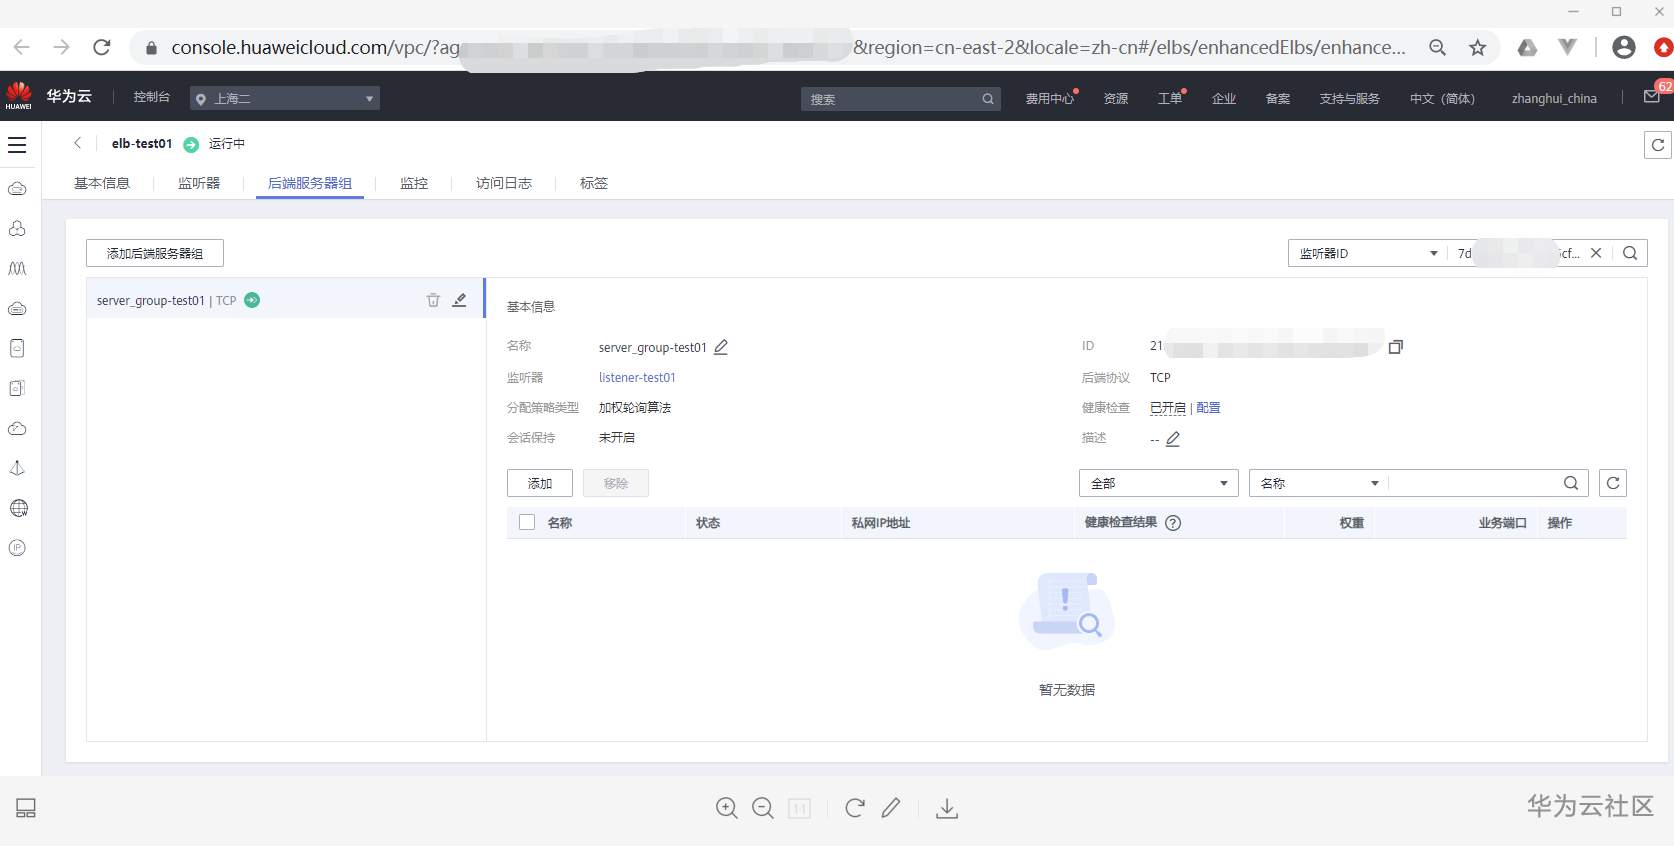Click the 配置 health check link
Screen dimensions: 1674x846
point(1208,407)
